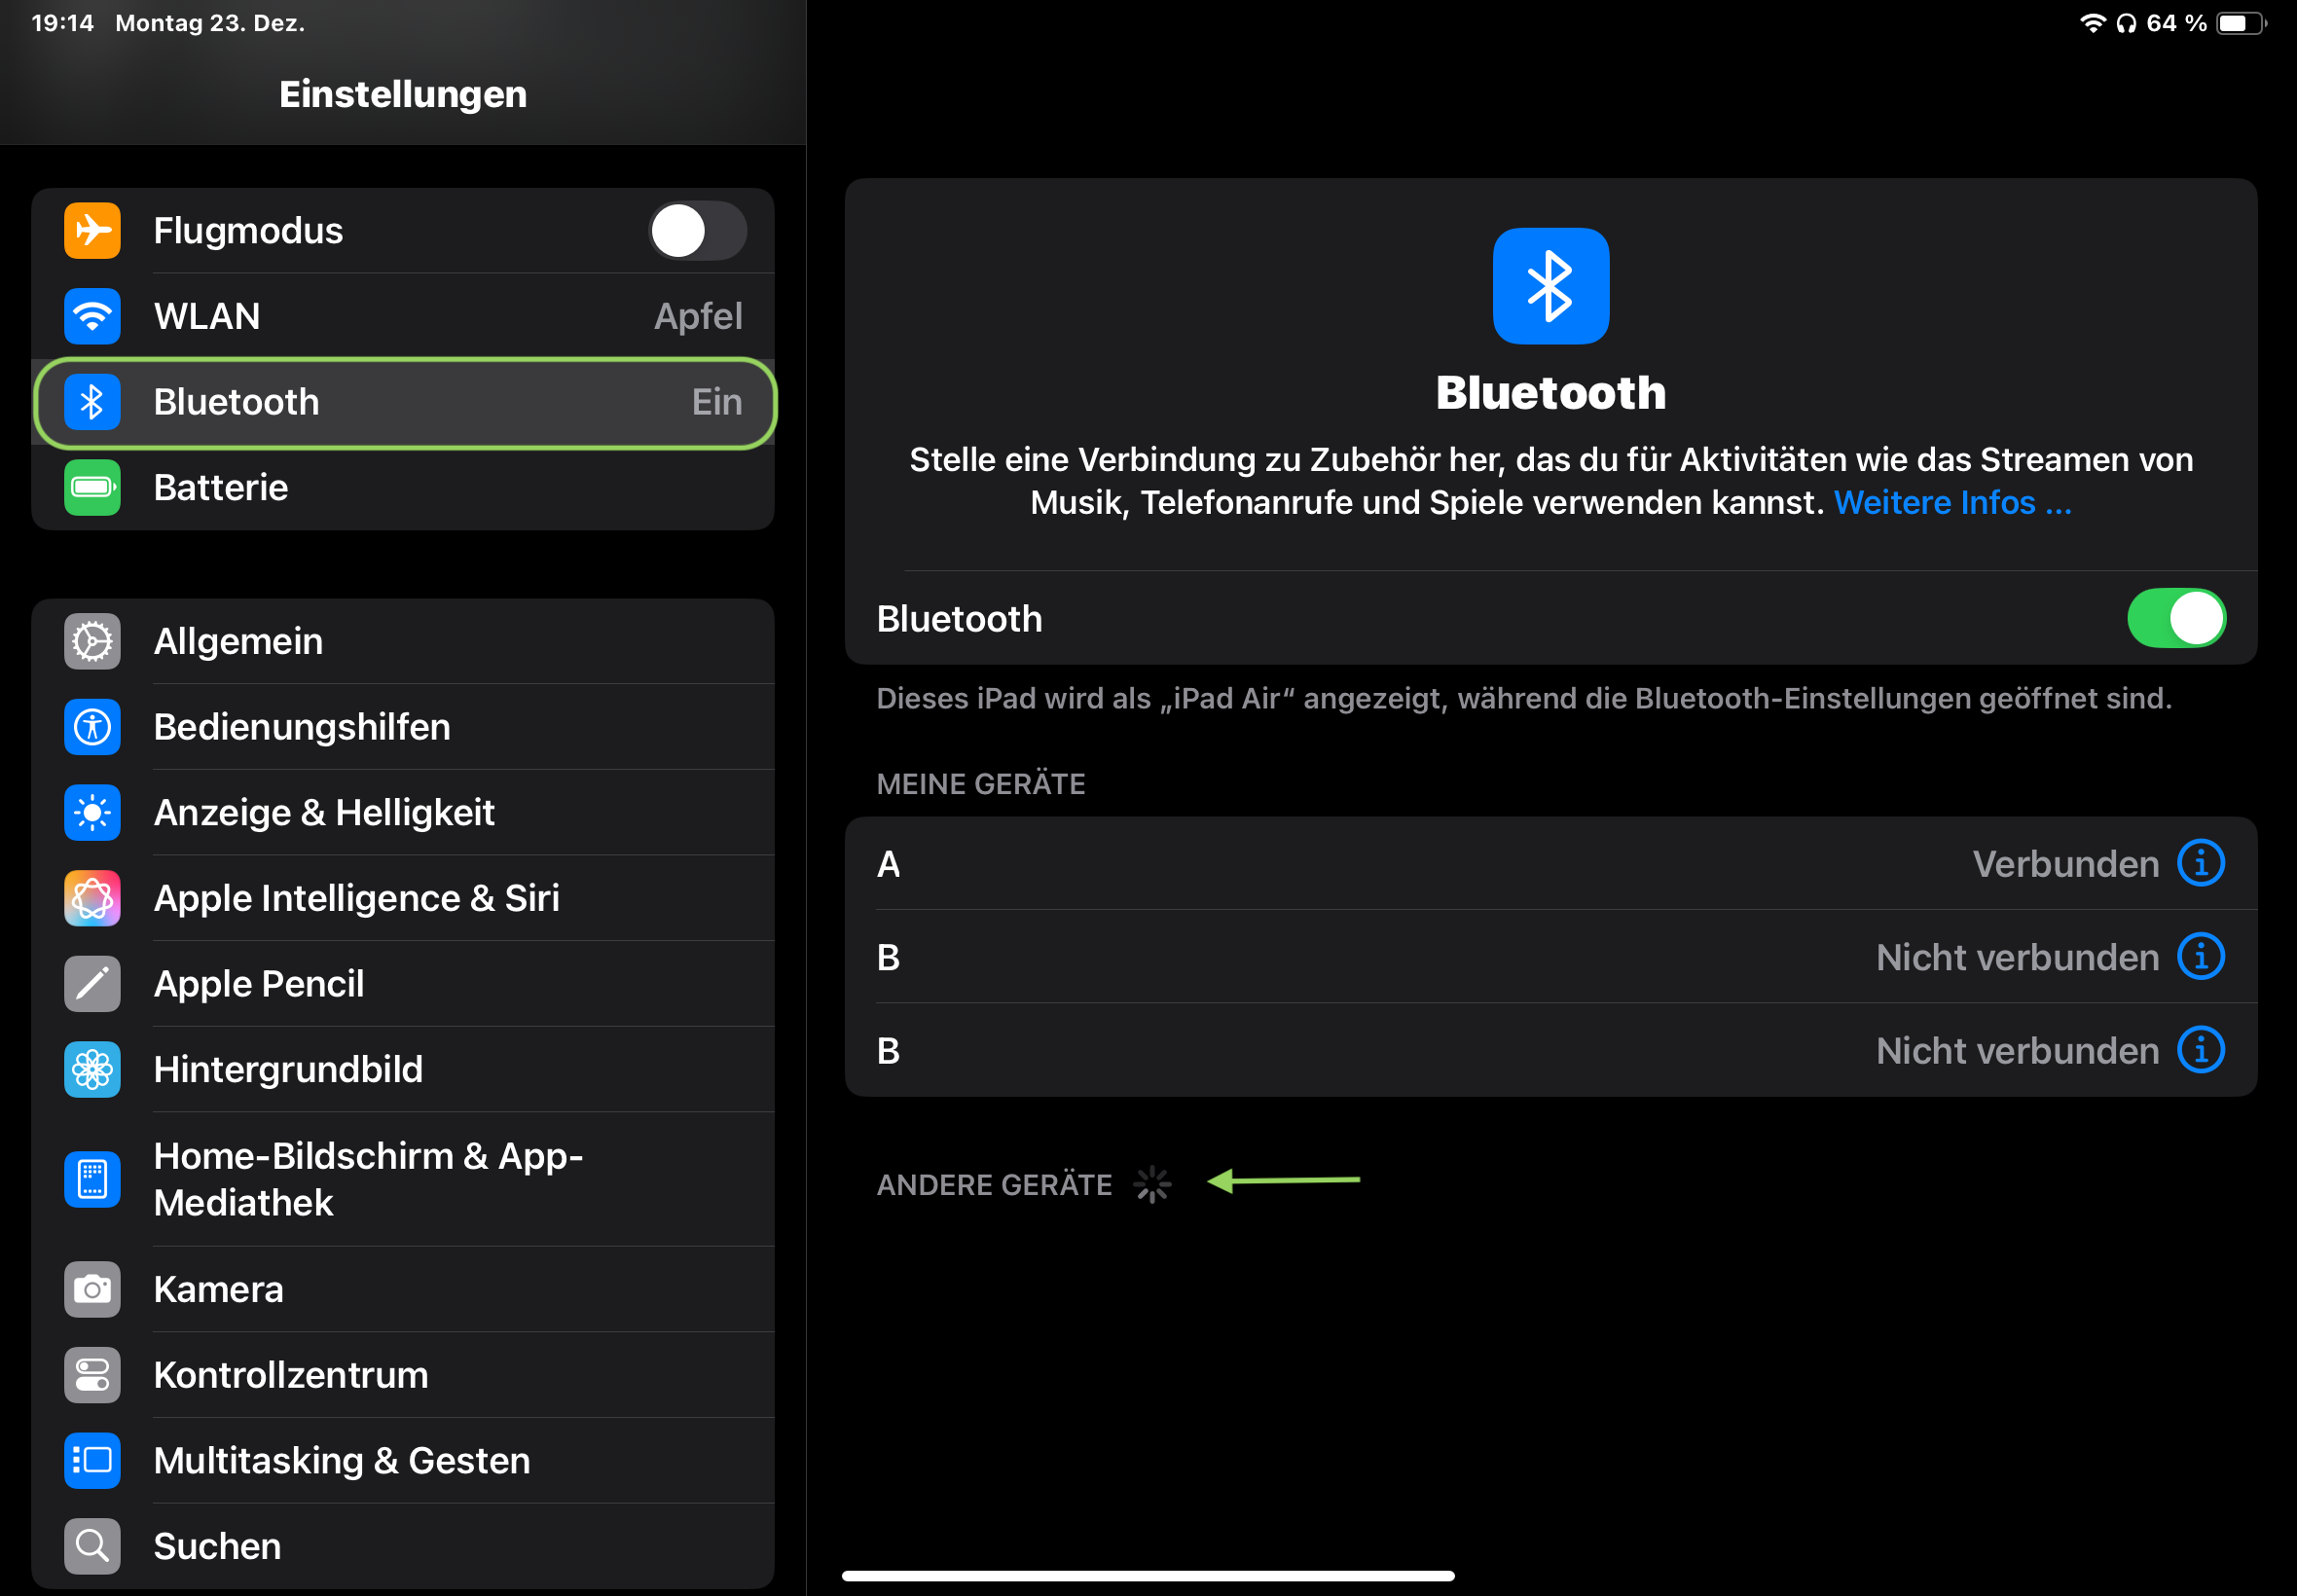The image size is (2297, 1596).
Task: Open Anzeige & Helligkeit settings
Action: (x=324, y=812)
